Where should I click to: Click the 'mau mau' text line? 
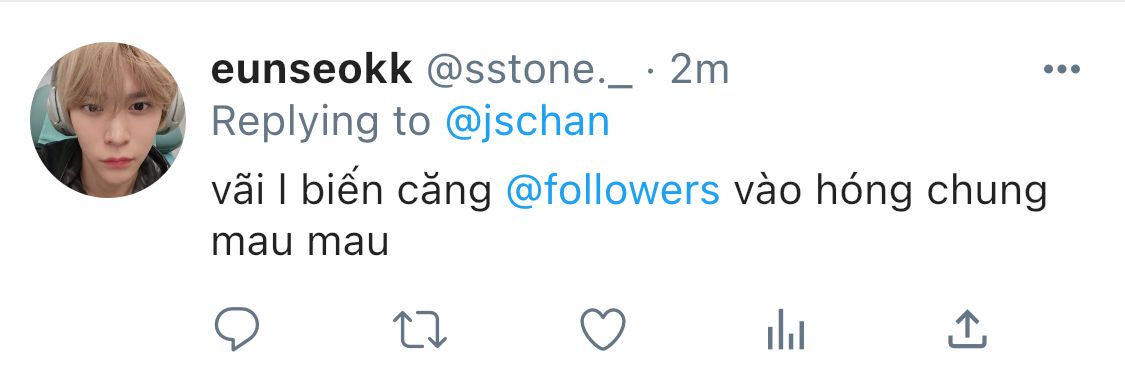pyautogui.click(x=300, y=244)
